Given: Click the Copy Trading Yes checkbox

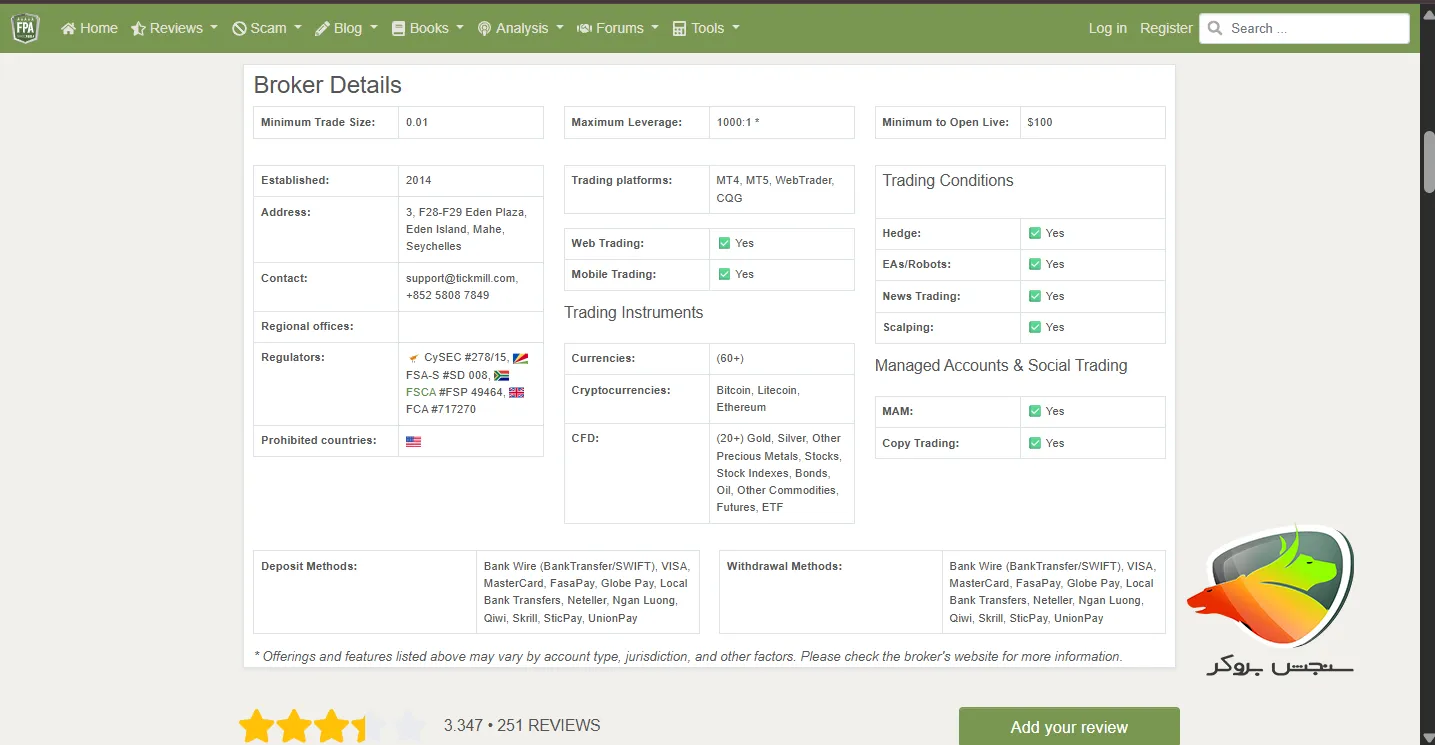Looking at the screenshot, I should point(1035,443).
